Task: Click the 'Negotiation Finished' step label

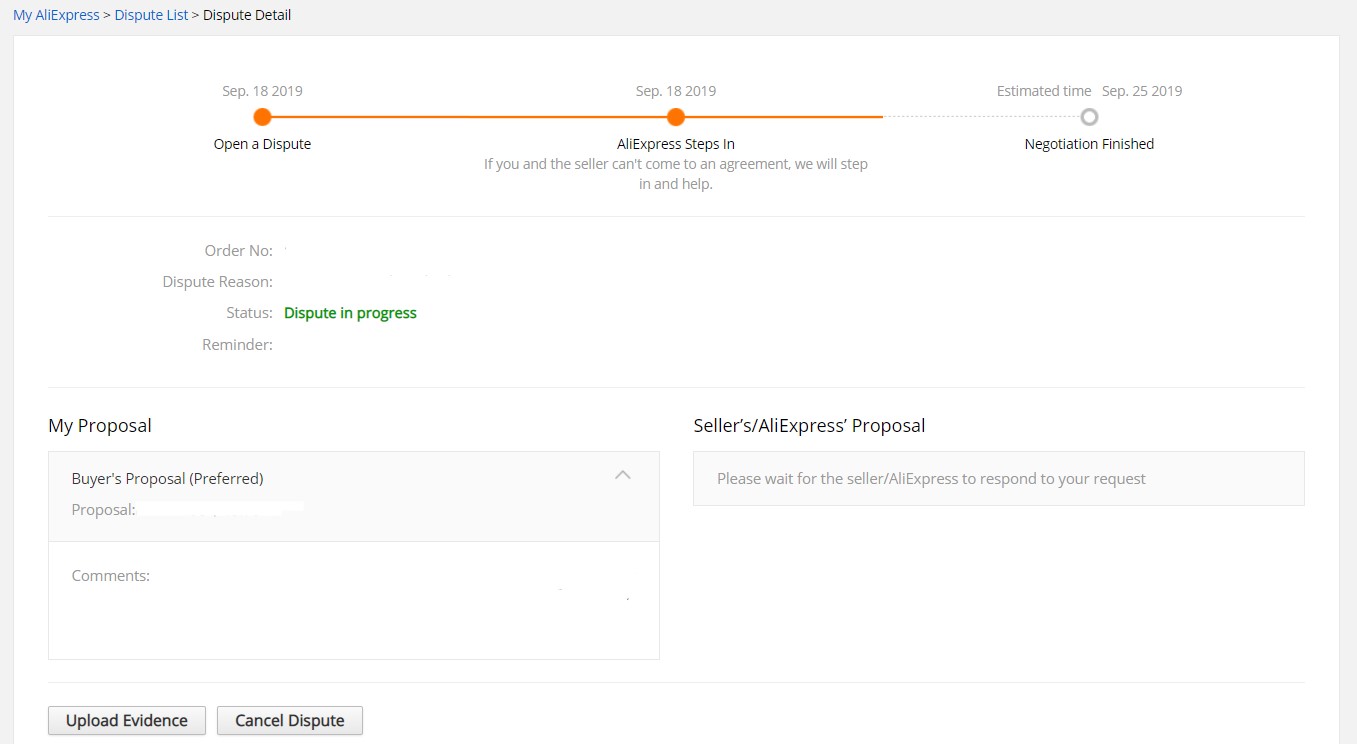Action: (1089, 144)
